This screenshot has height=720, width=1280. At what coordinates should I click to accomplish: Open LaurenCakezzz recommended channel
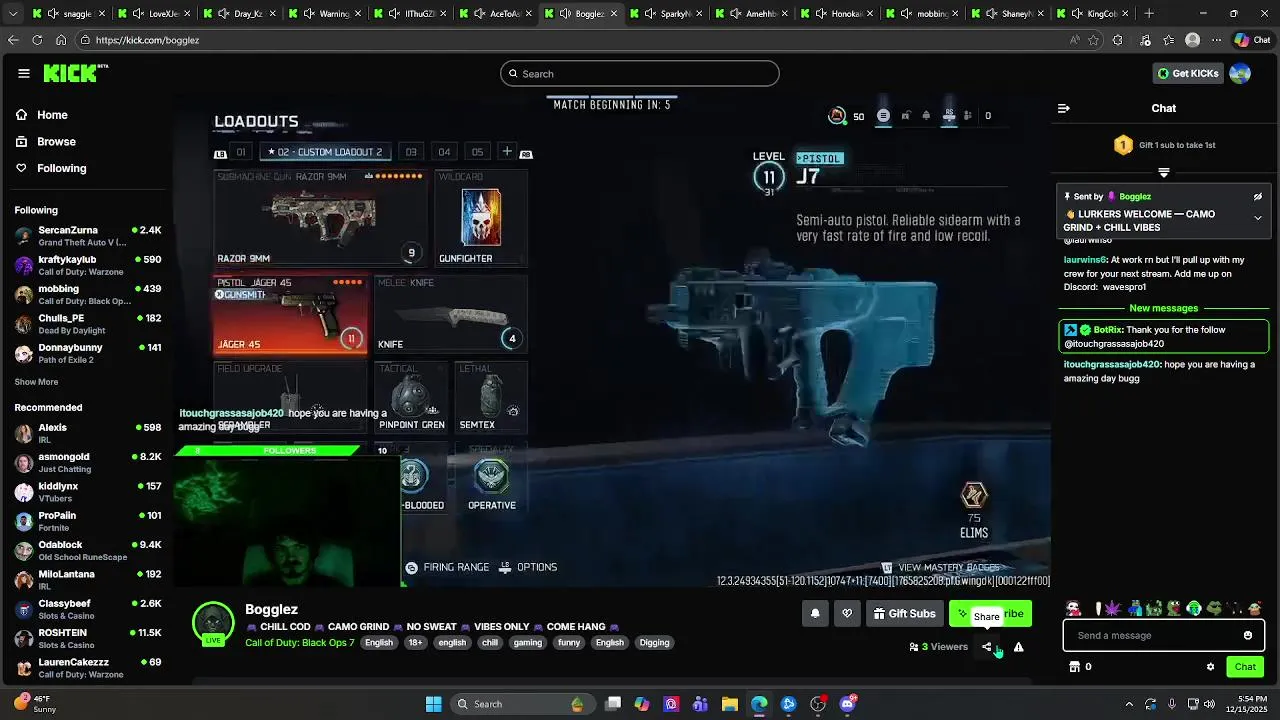pos(88,668)
